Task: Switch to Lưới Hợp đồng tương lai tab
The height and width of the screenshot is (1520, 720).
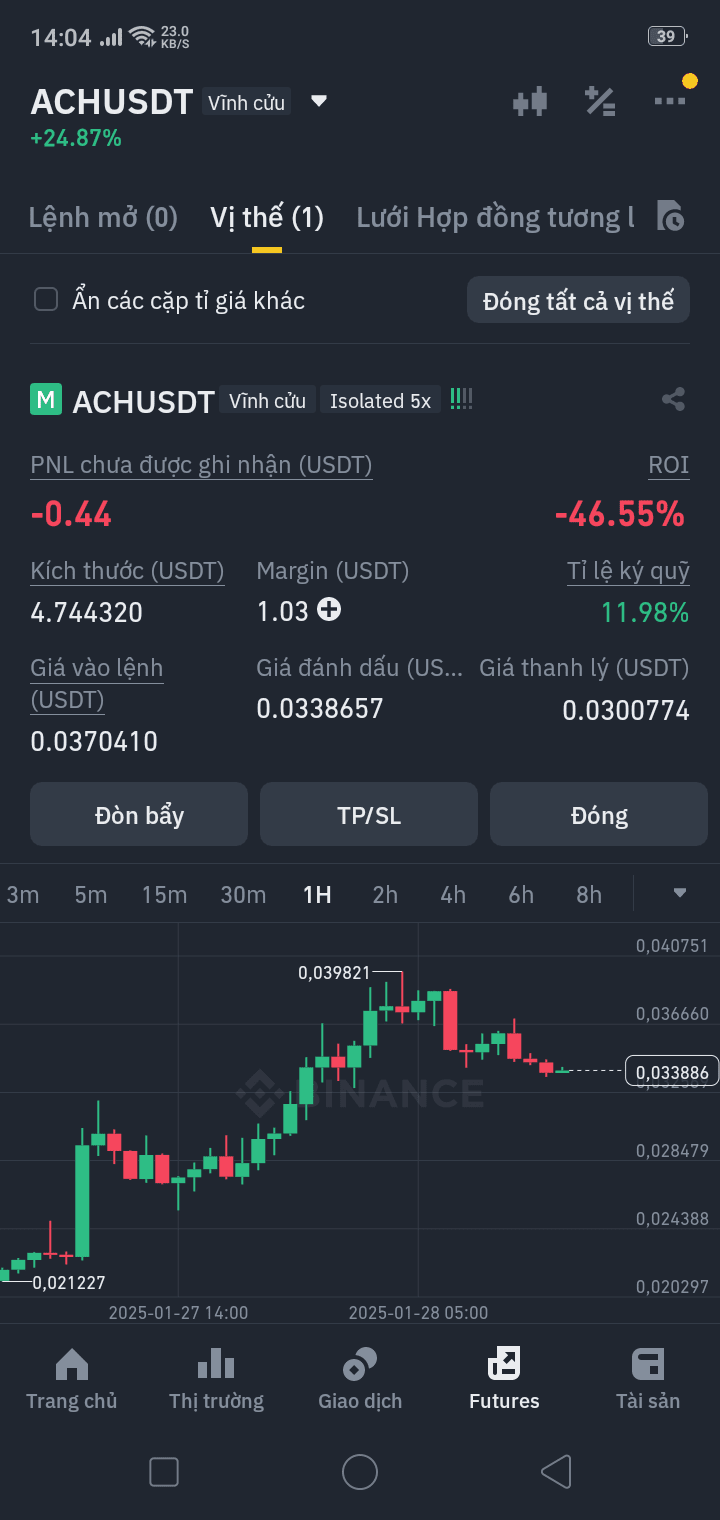Action: tap(495, 217)
